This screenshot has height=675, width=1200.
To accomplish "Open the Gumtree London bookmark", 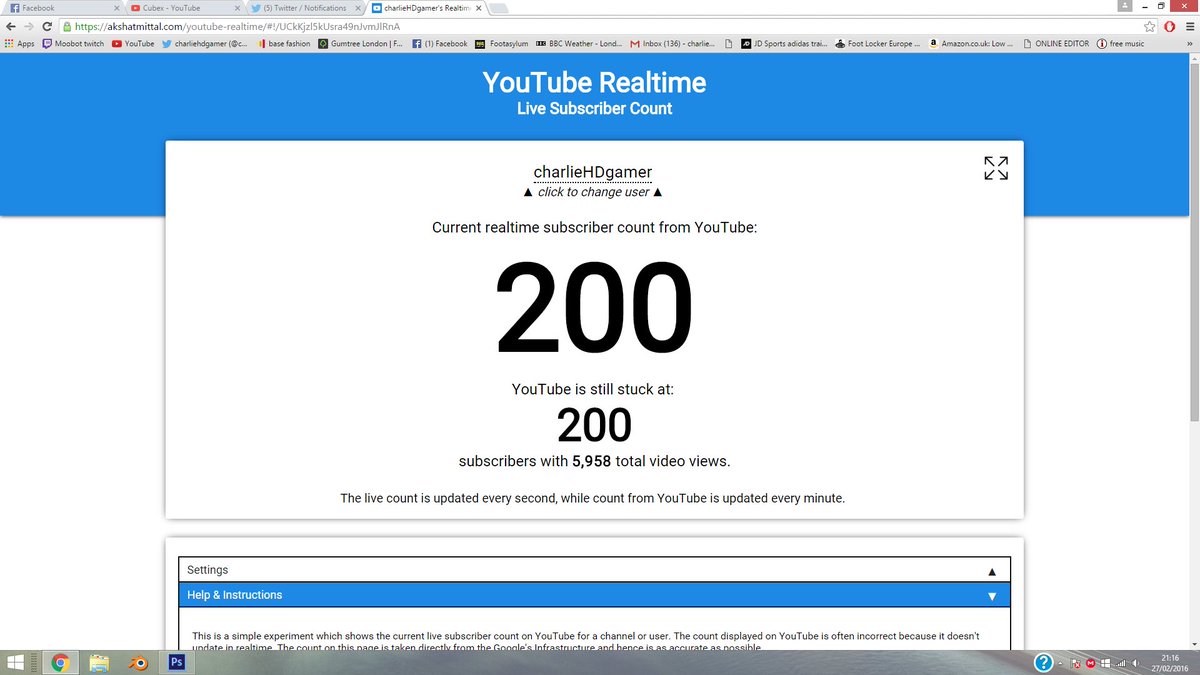I will pyautogui.click(x=362, y=44).
